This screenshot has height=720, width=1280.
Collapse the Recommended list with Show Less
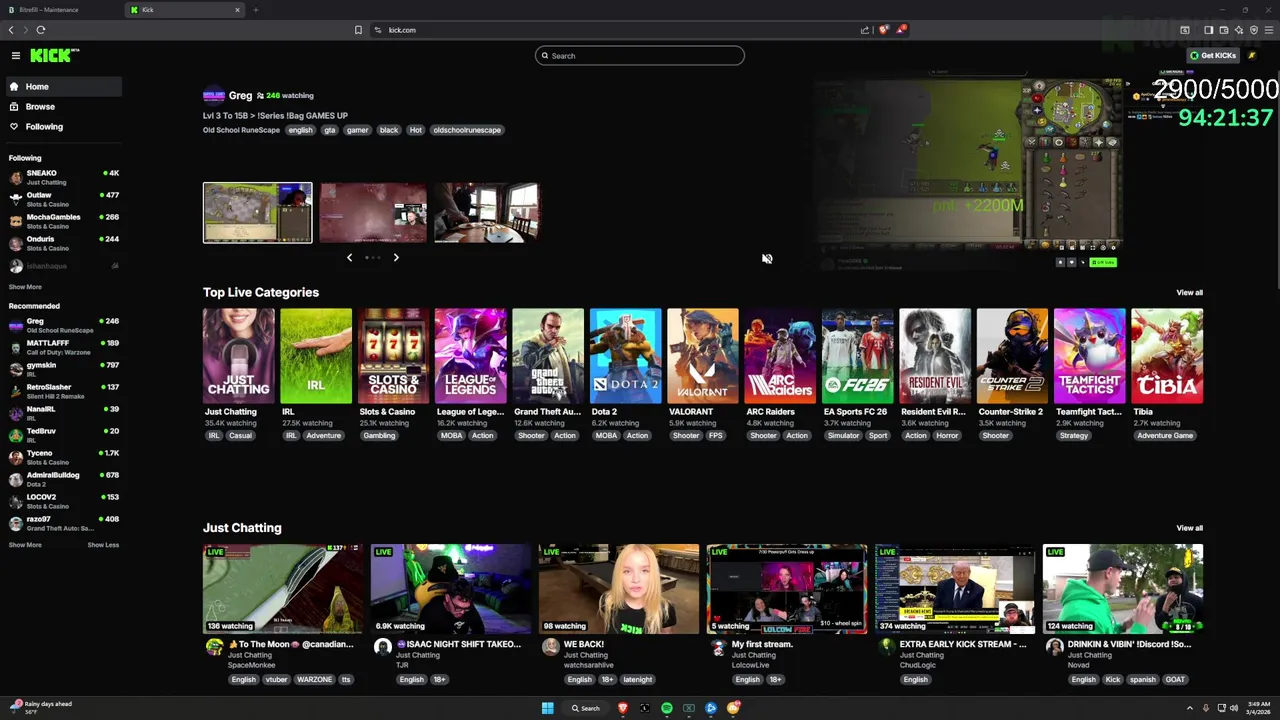click(x=103, y=545)
